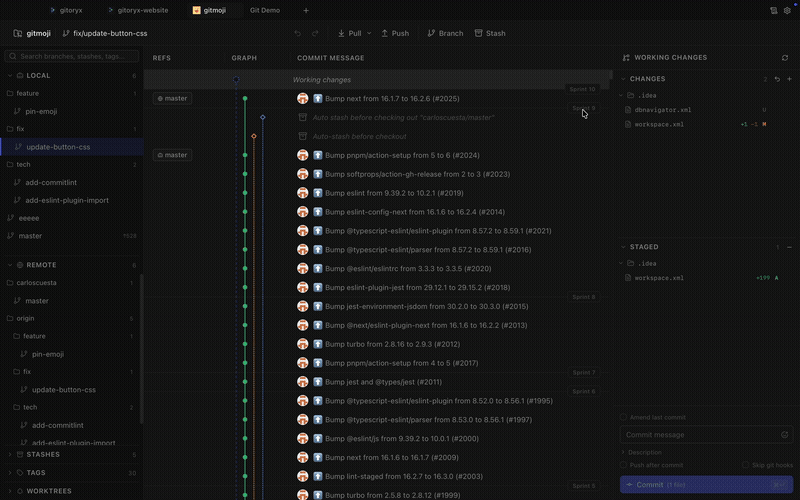Screen dimensions: 800x500
Task: Click the Pull button
Action: click(349, 33)
